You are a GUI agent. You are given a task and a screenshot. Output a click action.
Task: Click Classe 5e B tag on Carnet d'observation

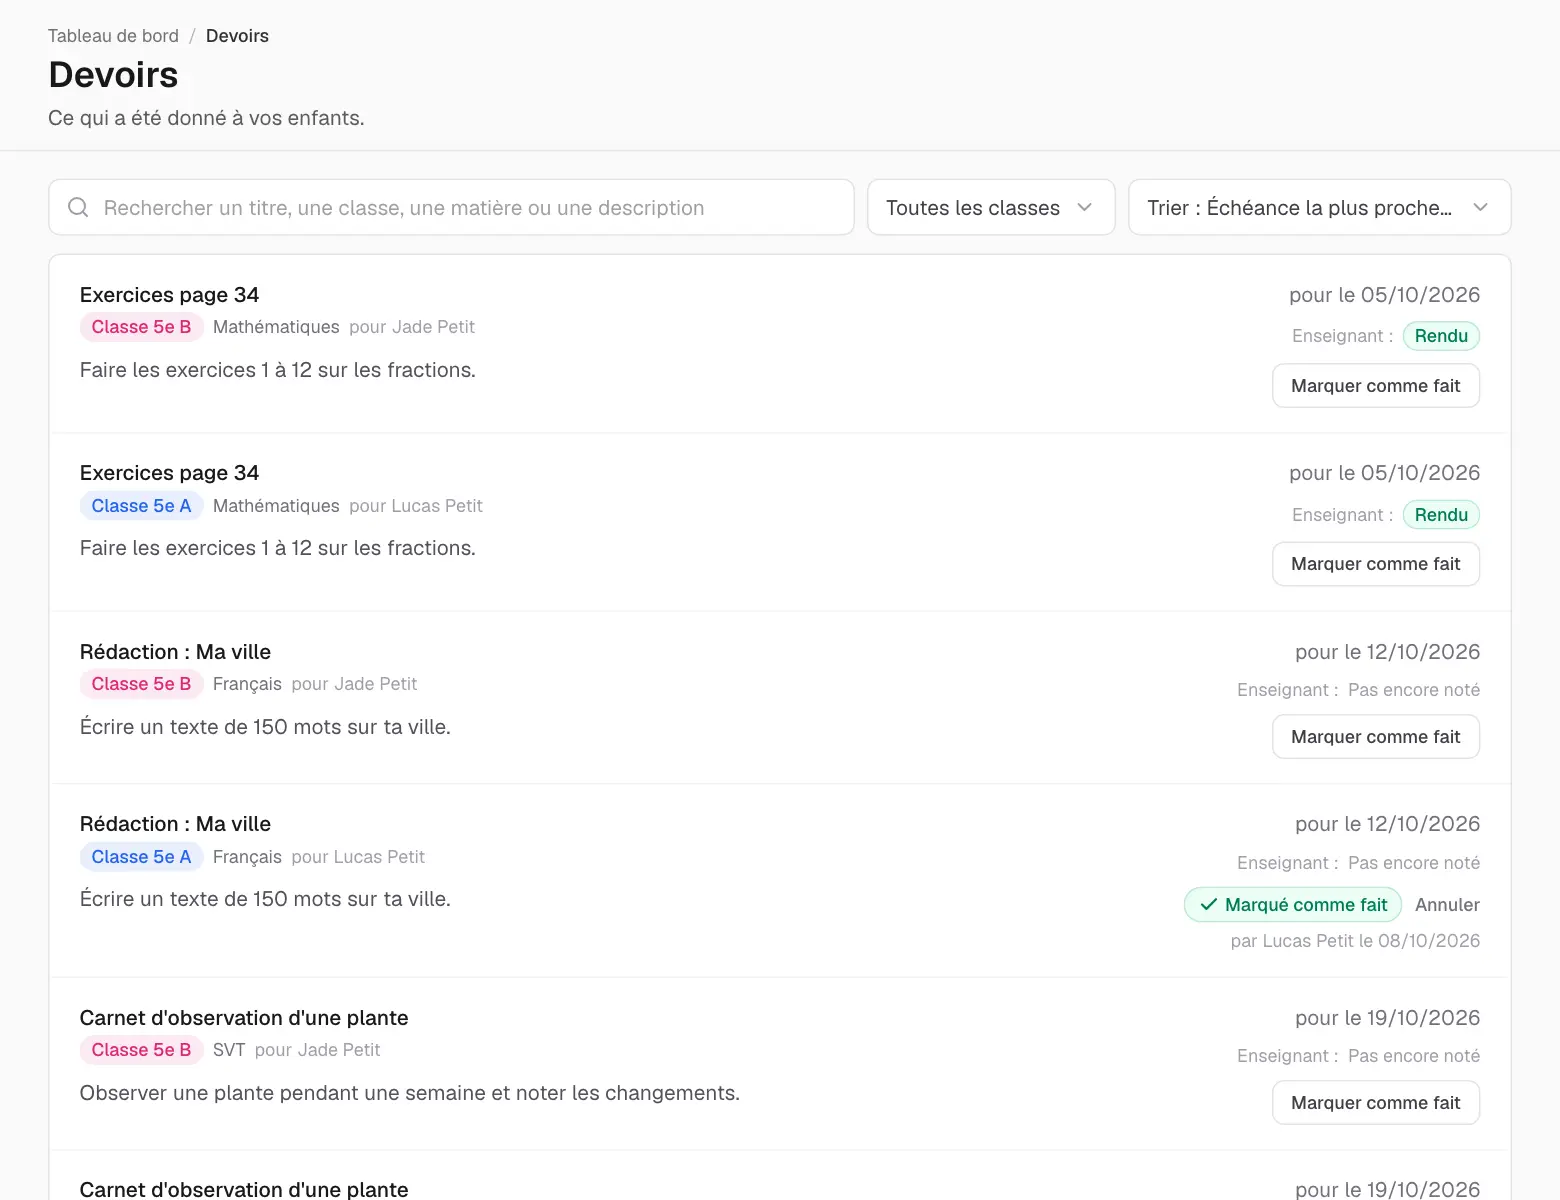pyautogui.click(x=141, y=1050)
